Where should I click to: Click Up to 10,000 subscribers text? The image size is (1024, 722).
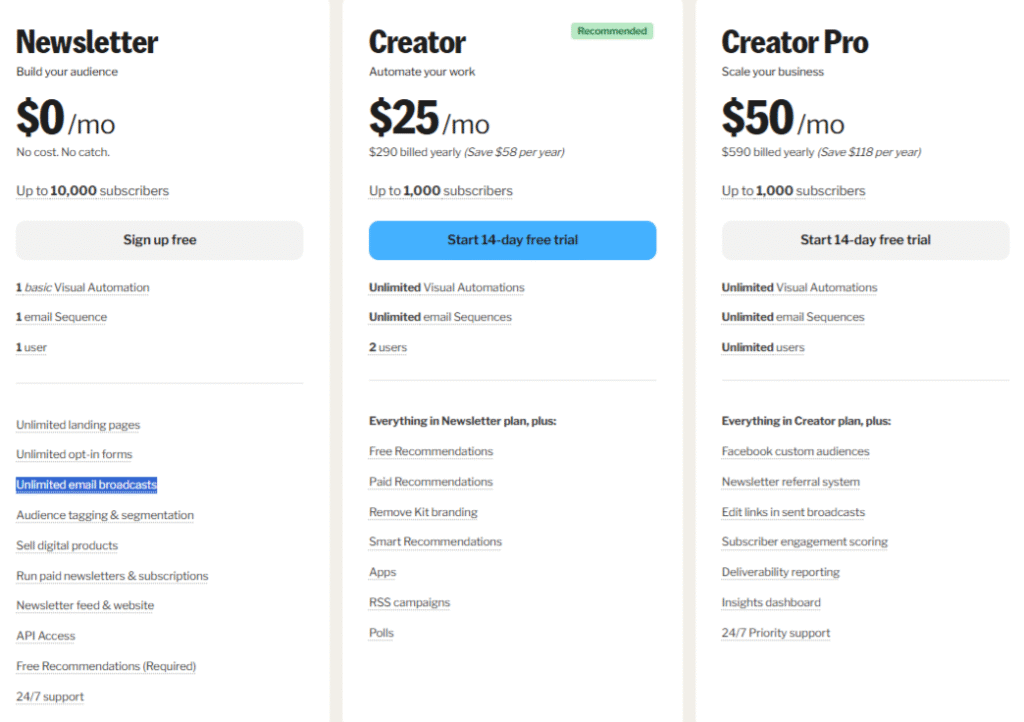click(93, 191)
